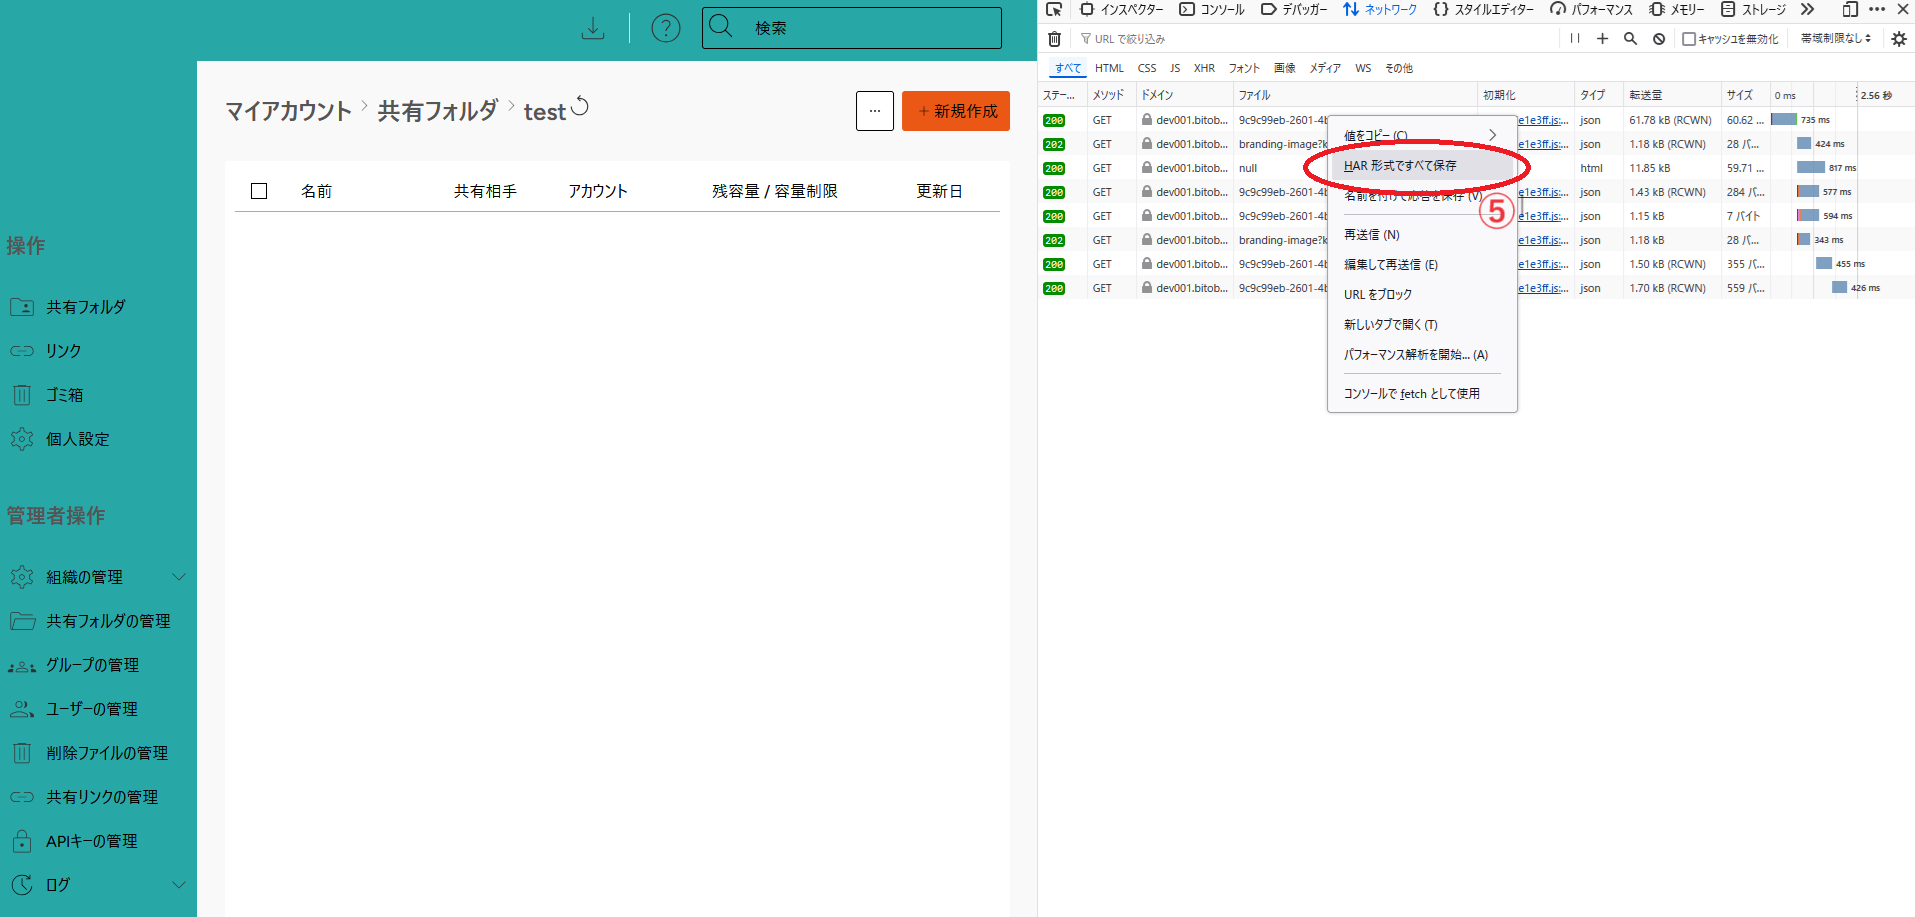Enable the キャッシュを無効化 checkbox
Viewport: 1915px width, 917px height.
pos(1689,39)
